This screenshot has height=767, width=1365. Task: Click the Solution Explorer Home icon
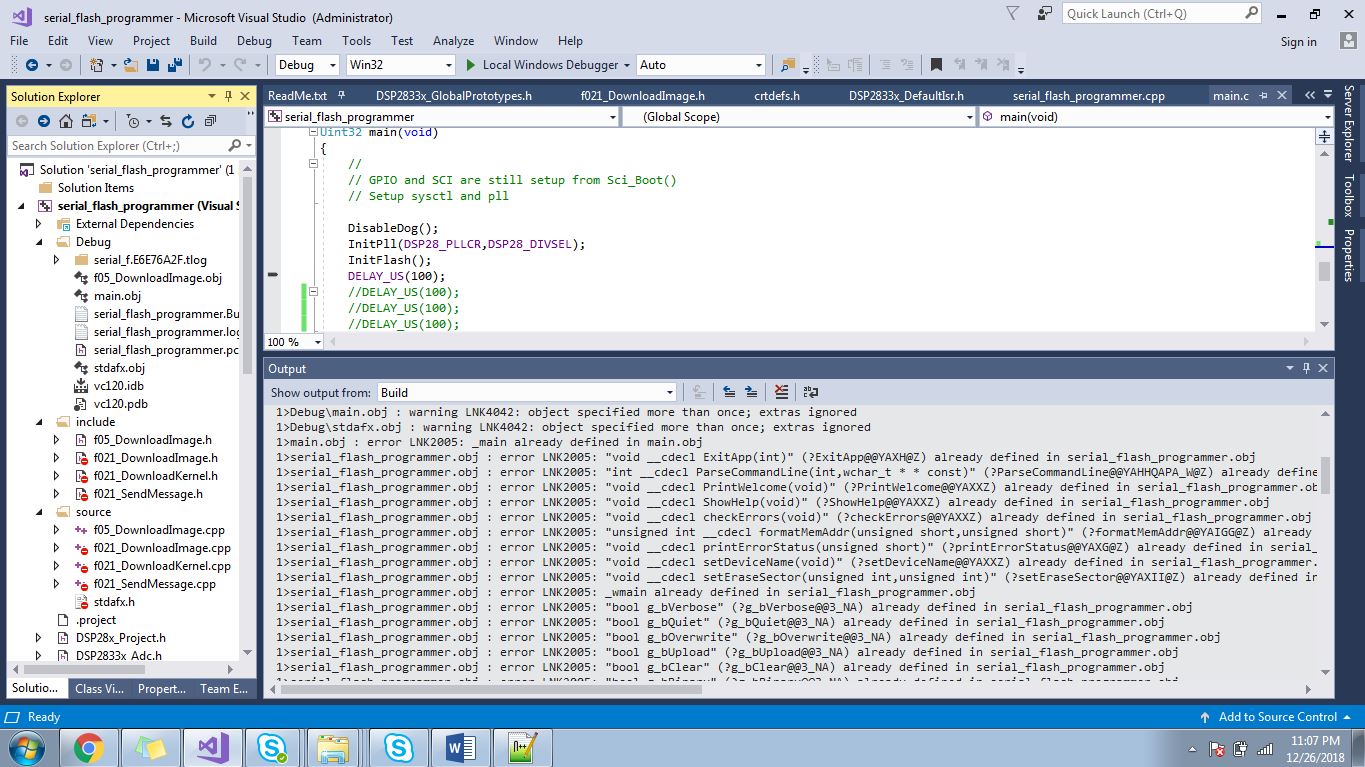66,121
